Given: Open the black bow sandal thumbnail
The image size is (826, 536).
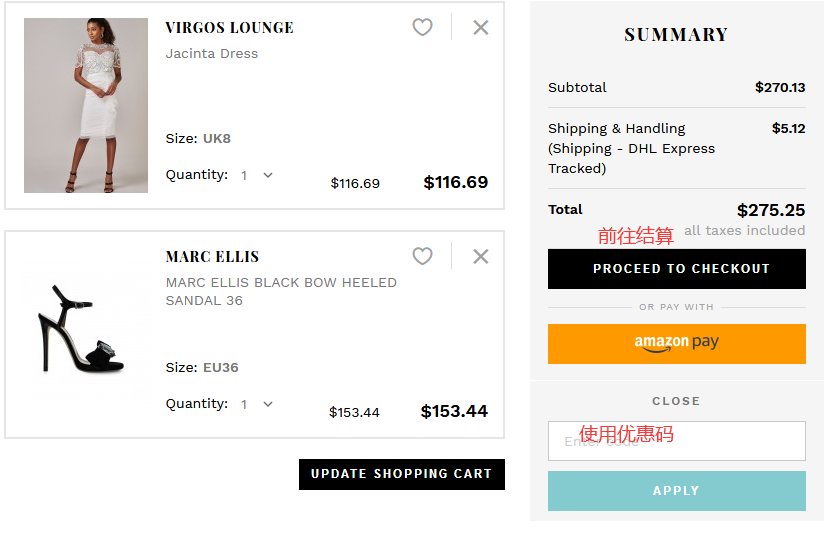Looking at the screenshot, I should point(84,332).
